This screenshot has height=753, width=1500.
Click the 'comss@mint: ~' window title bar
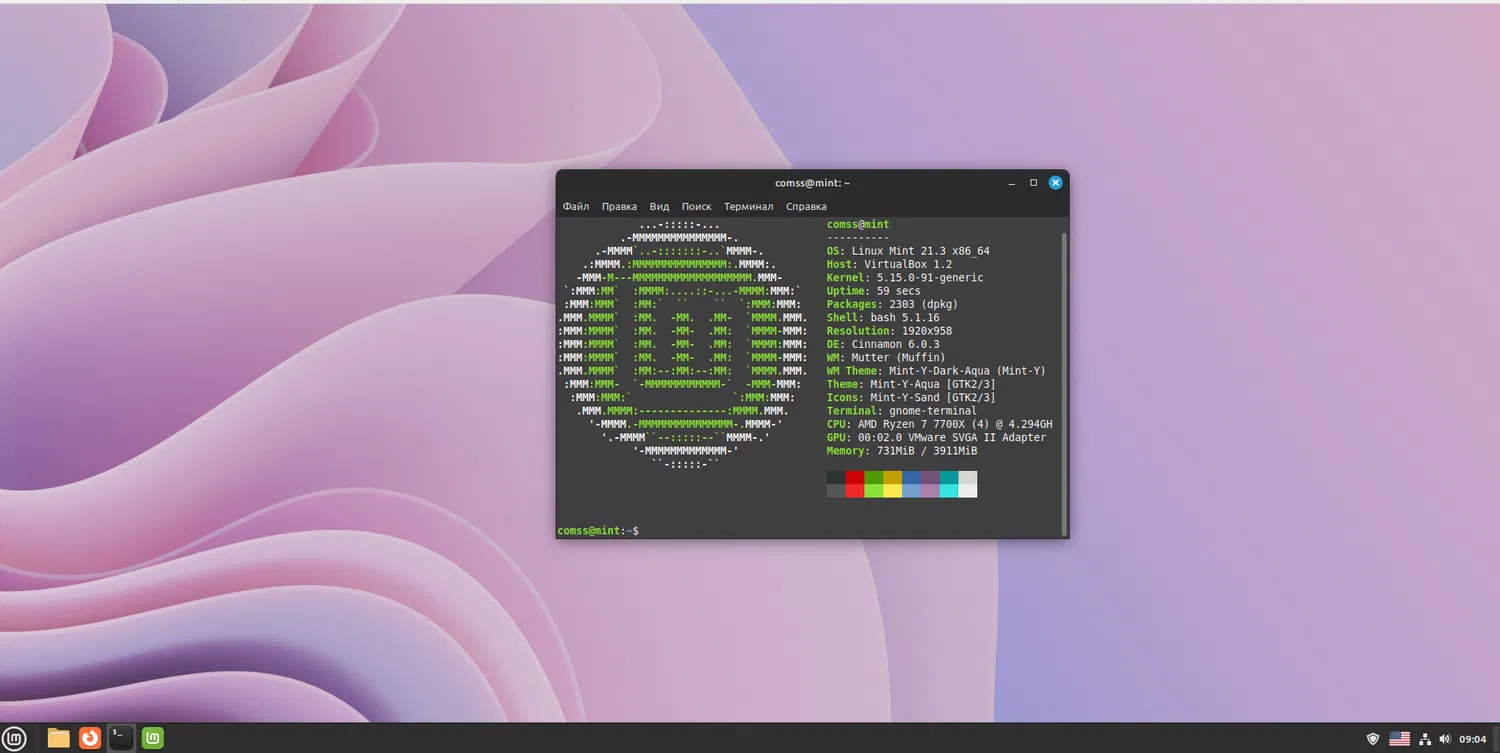[812, 183]
